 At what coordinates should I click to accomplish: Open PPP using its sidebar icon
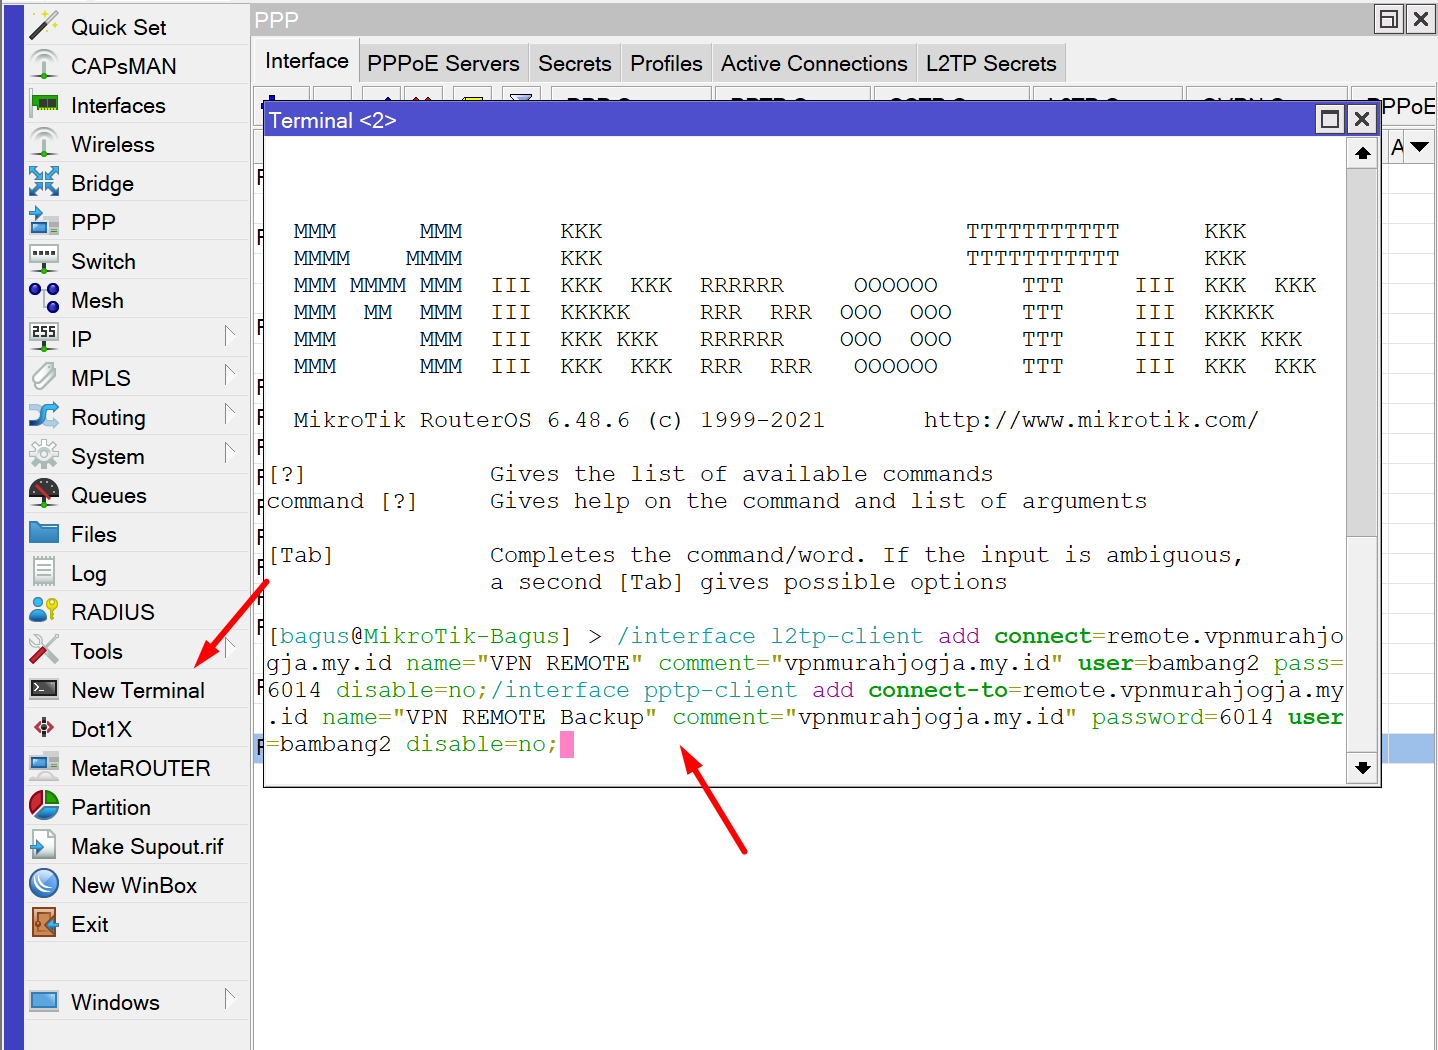click(x=44, y=221)
